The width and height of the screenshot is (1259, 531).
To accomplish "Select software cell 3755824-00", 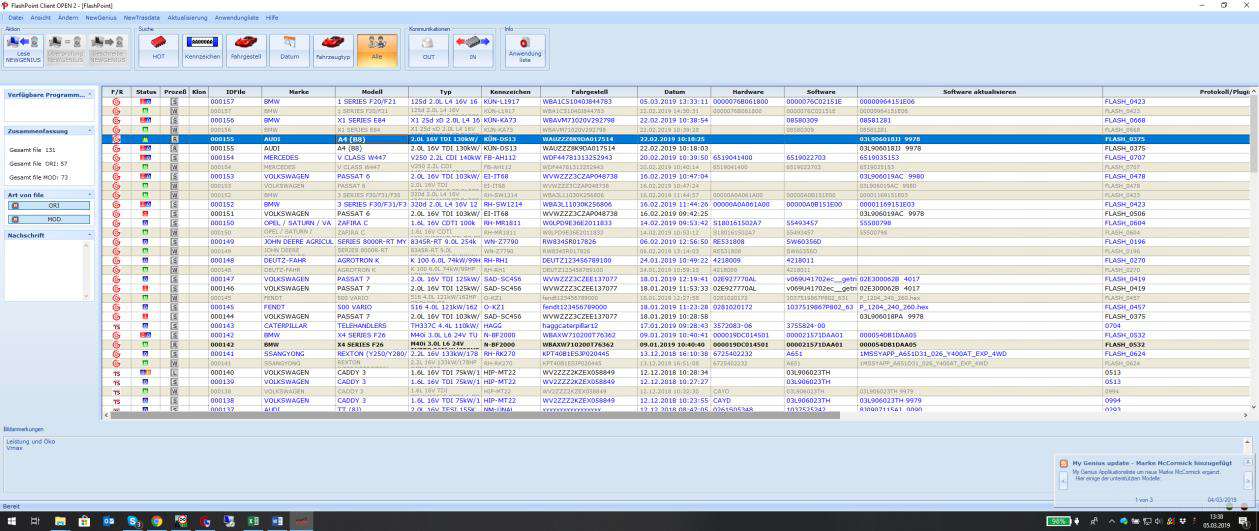I will tap(821, 325).
